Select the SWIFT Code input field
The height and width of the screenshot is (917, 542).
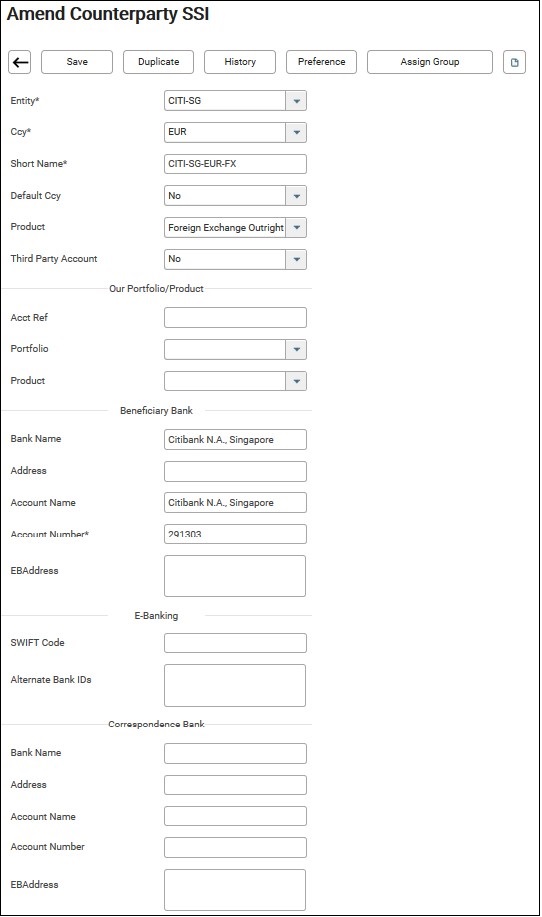pos(235,643)
